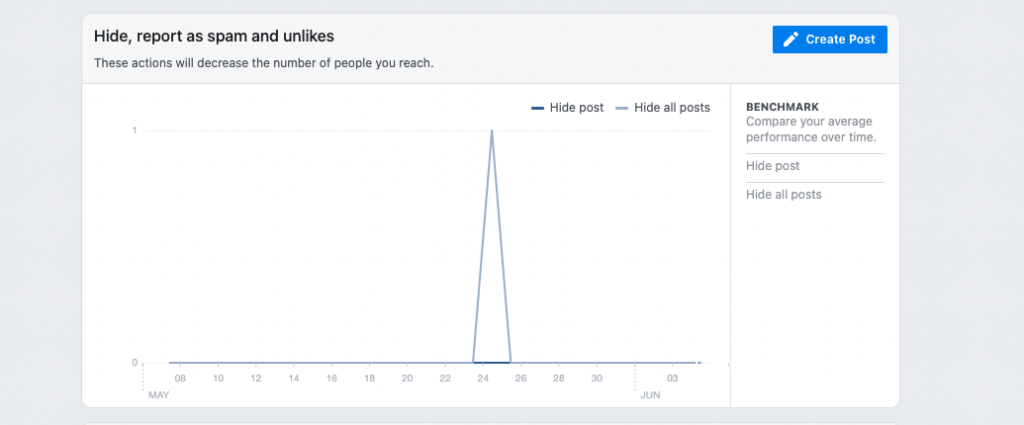This screenshot has width=1024, height=425.
Task: Click the 24 date label on axis
Action: point(483,379)
